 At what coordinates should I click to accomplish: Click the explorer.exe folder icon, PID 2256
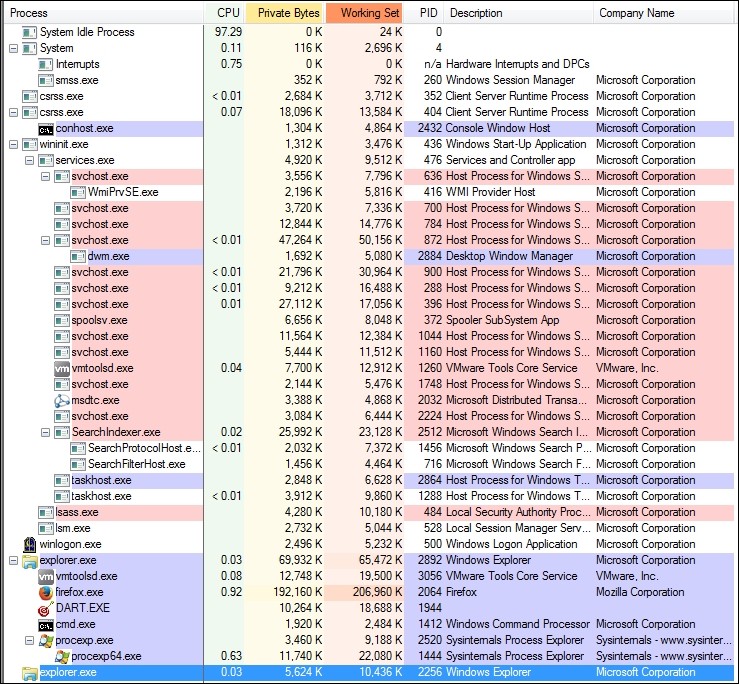pos(30,673)
